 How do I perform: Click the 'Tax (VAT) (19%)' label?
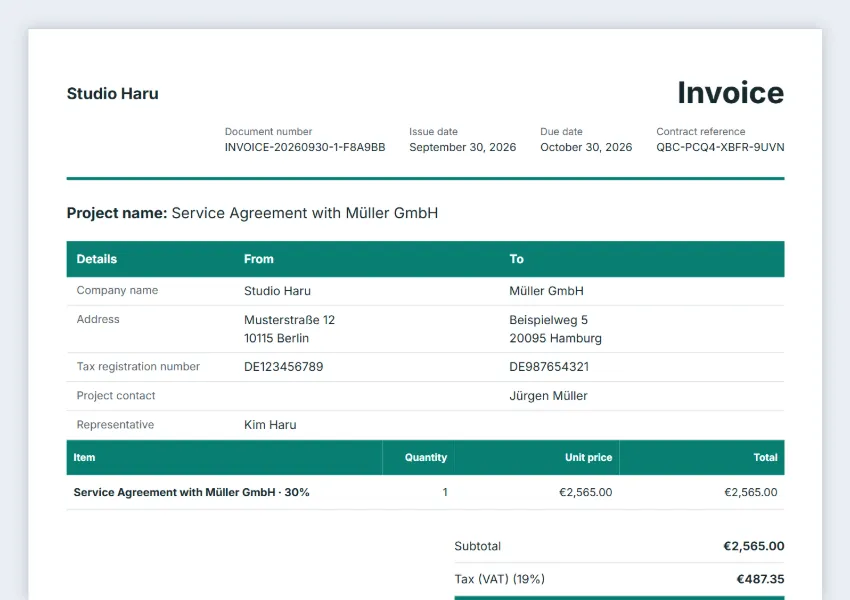coord(499,579)
